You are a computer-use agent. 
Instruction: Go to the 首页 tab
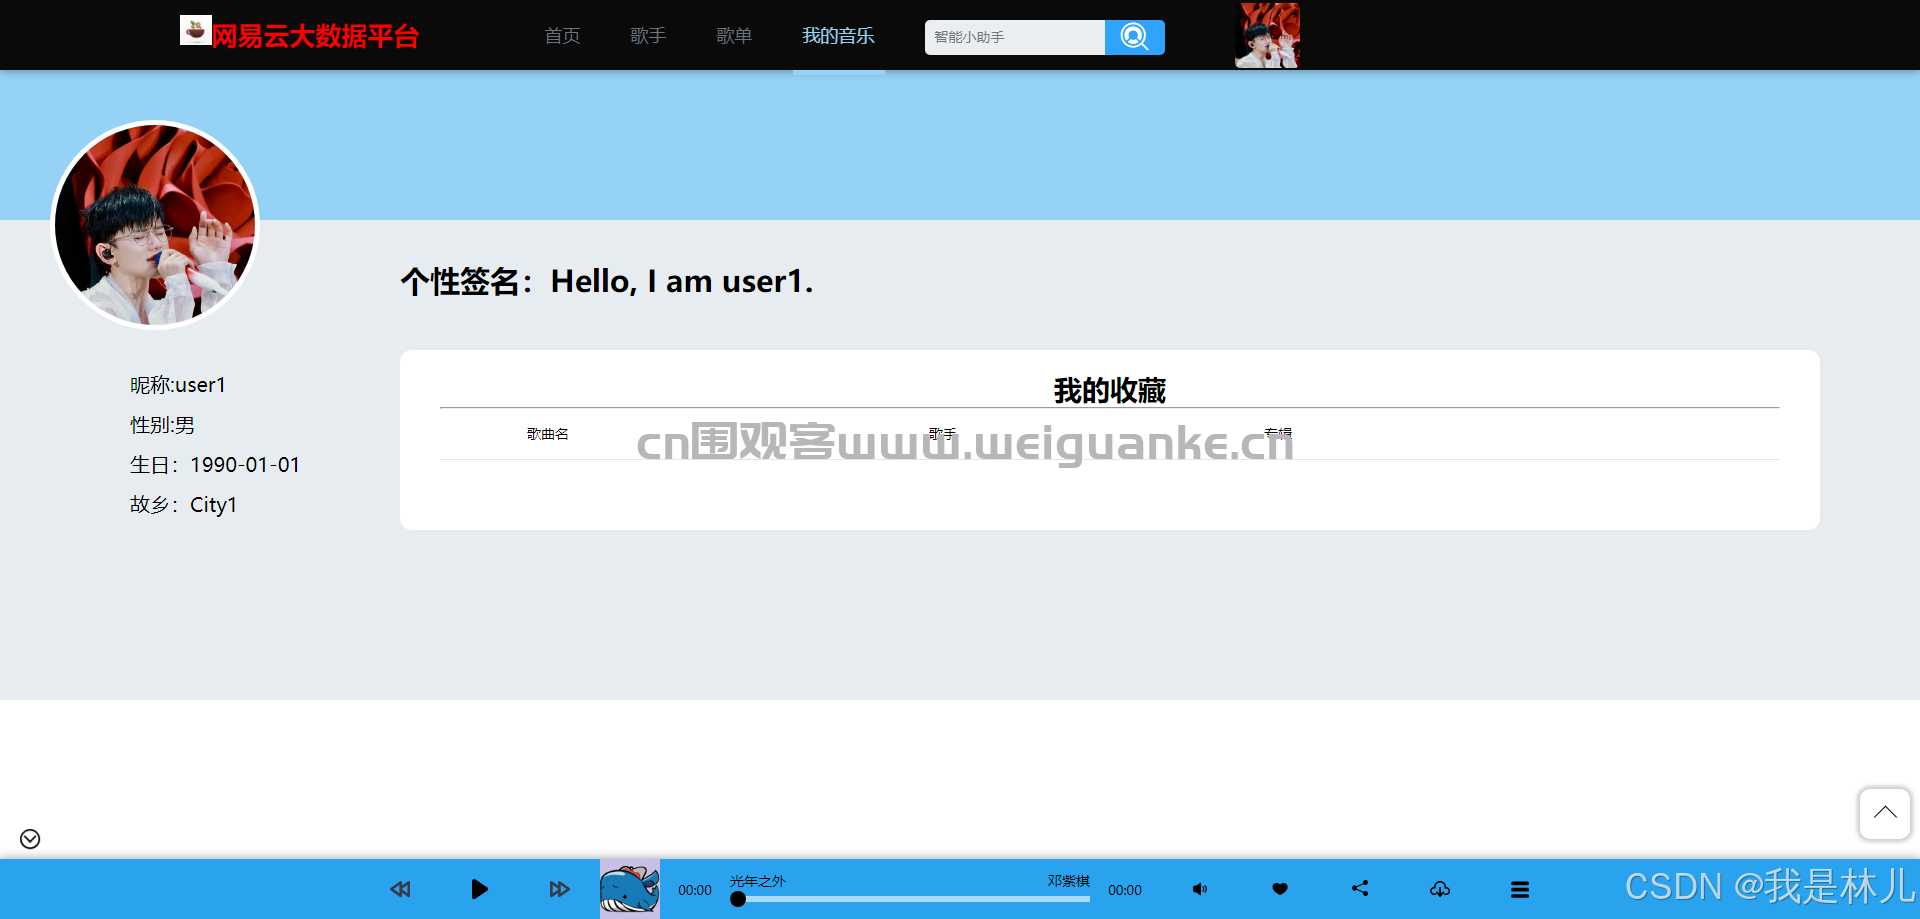(562, 36)
